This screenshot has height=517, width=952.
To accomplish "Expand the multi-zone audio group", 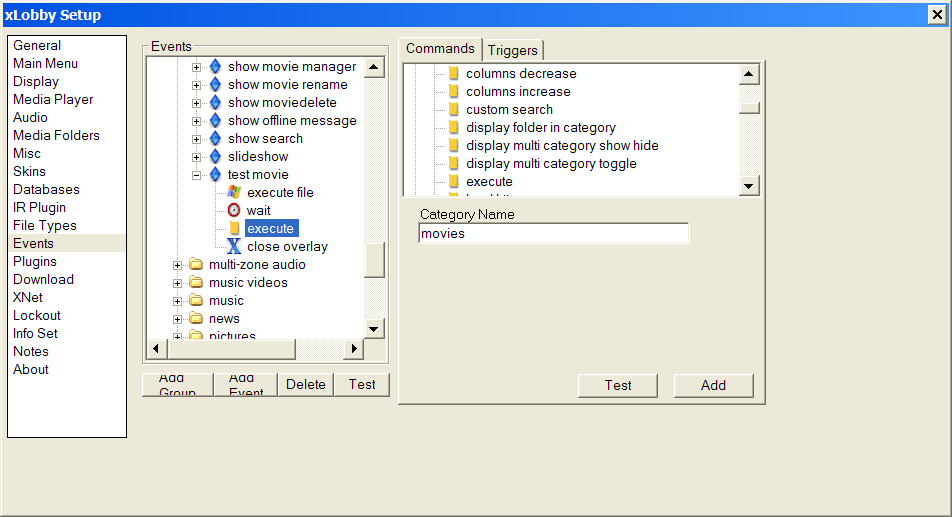I will click(177, 265).
